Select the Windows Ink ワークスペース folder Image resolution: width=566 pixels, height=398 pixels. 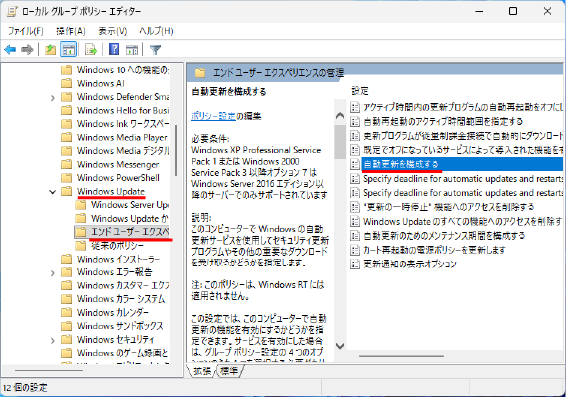[123, 124]
